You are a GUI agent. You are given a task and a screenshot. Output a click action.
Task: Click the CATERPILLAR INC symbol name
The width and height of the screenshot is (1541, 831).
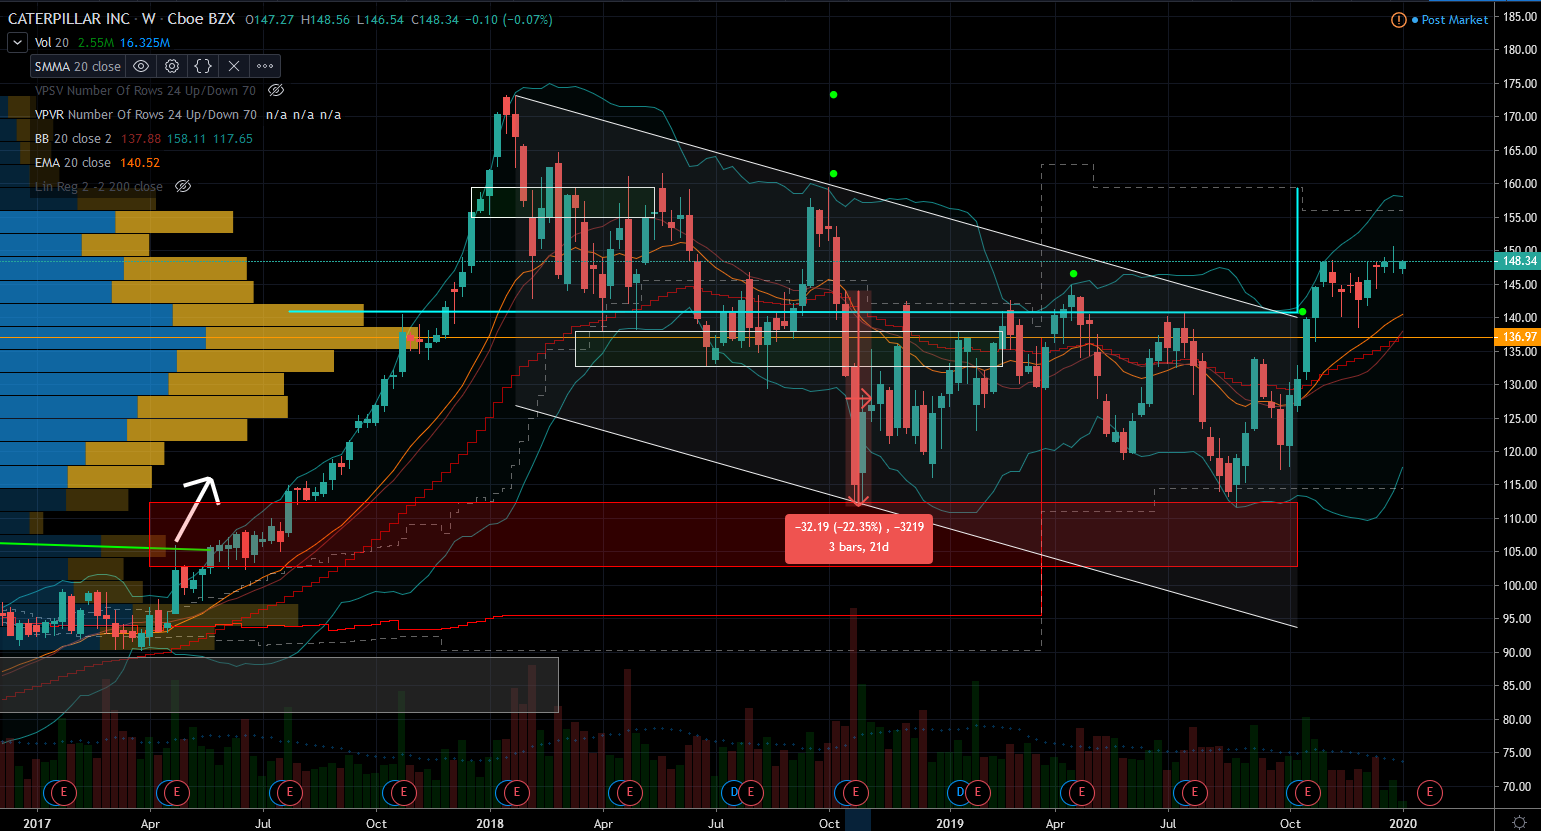pyautogui.click(x=69, y=19)
